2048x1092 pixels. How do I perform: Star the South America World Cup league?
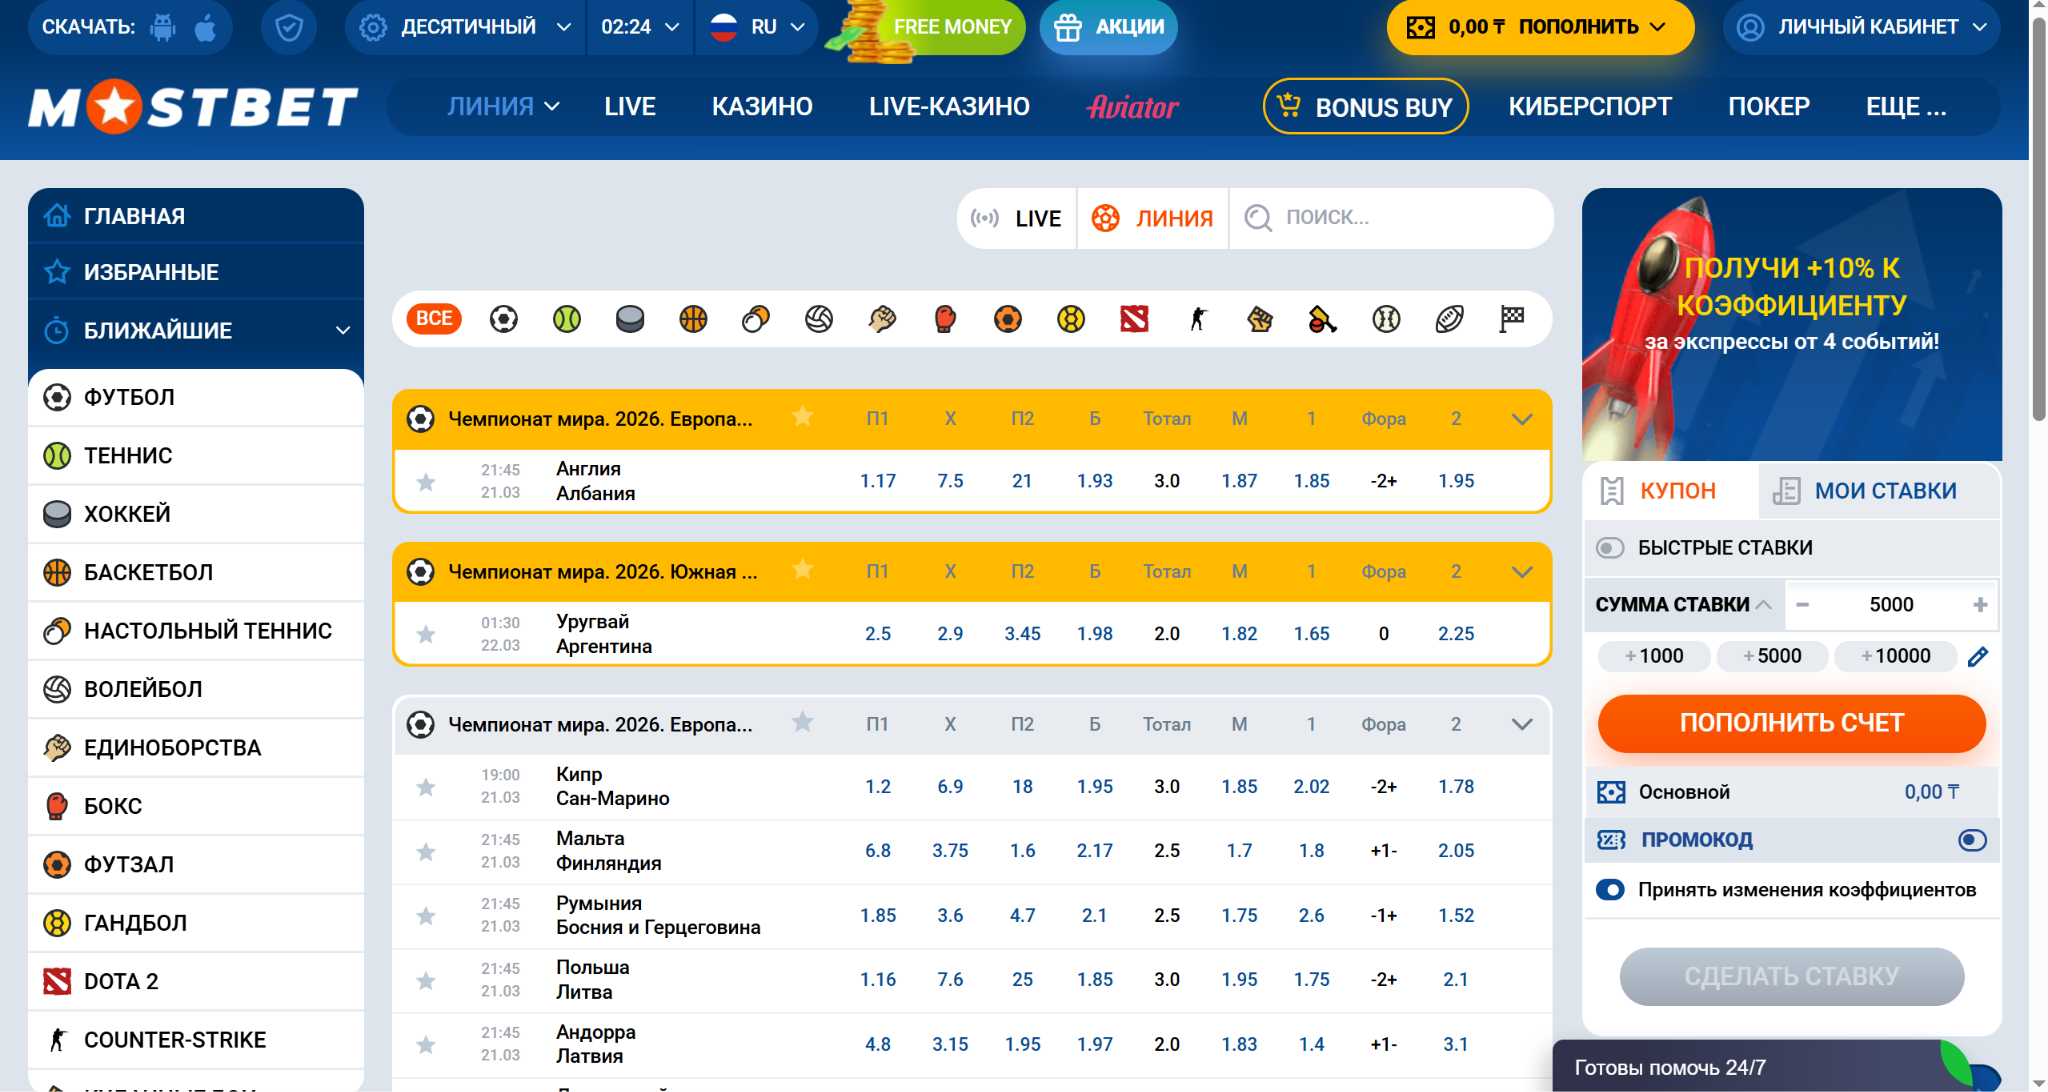802,569
